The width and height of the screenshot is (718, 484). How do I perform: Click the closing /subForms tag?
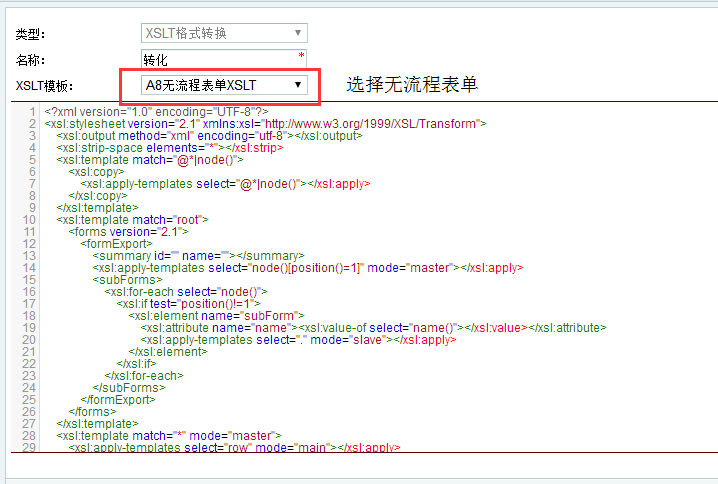coord(129,387)
